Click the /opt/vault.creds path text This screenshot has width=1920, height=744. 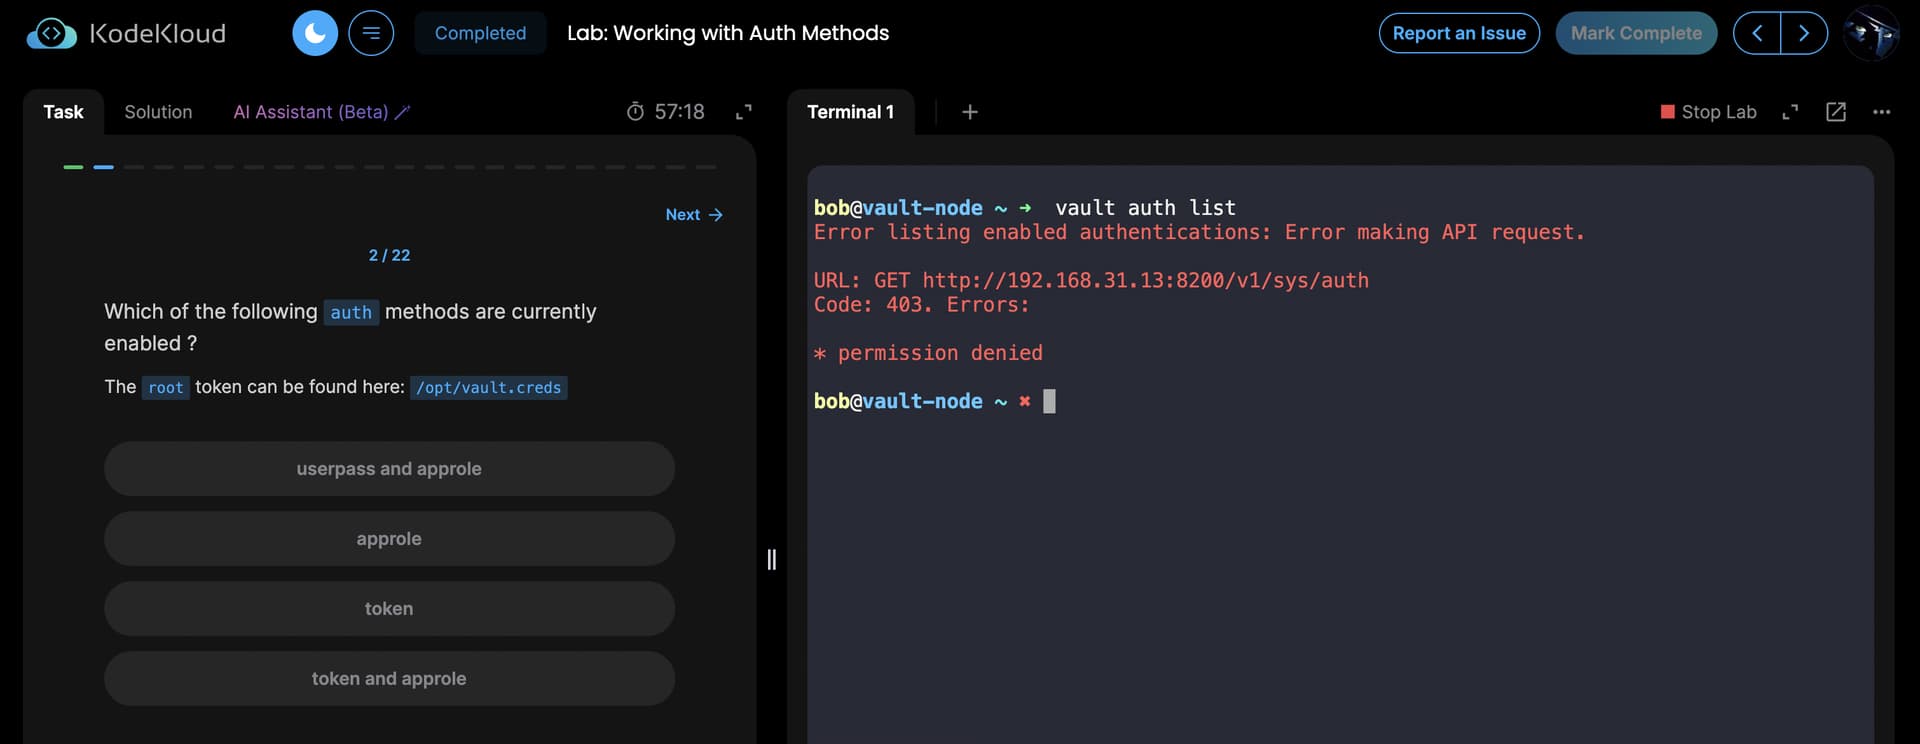tap(489, 388)
